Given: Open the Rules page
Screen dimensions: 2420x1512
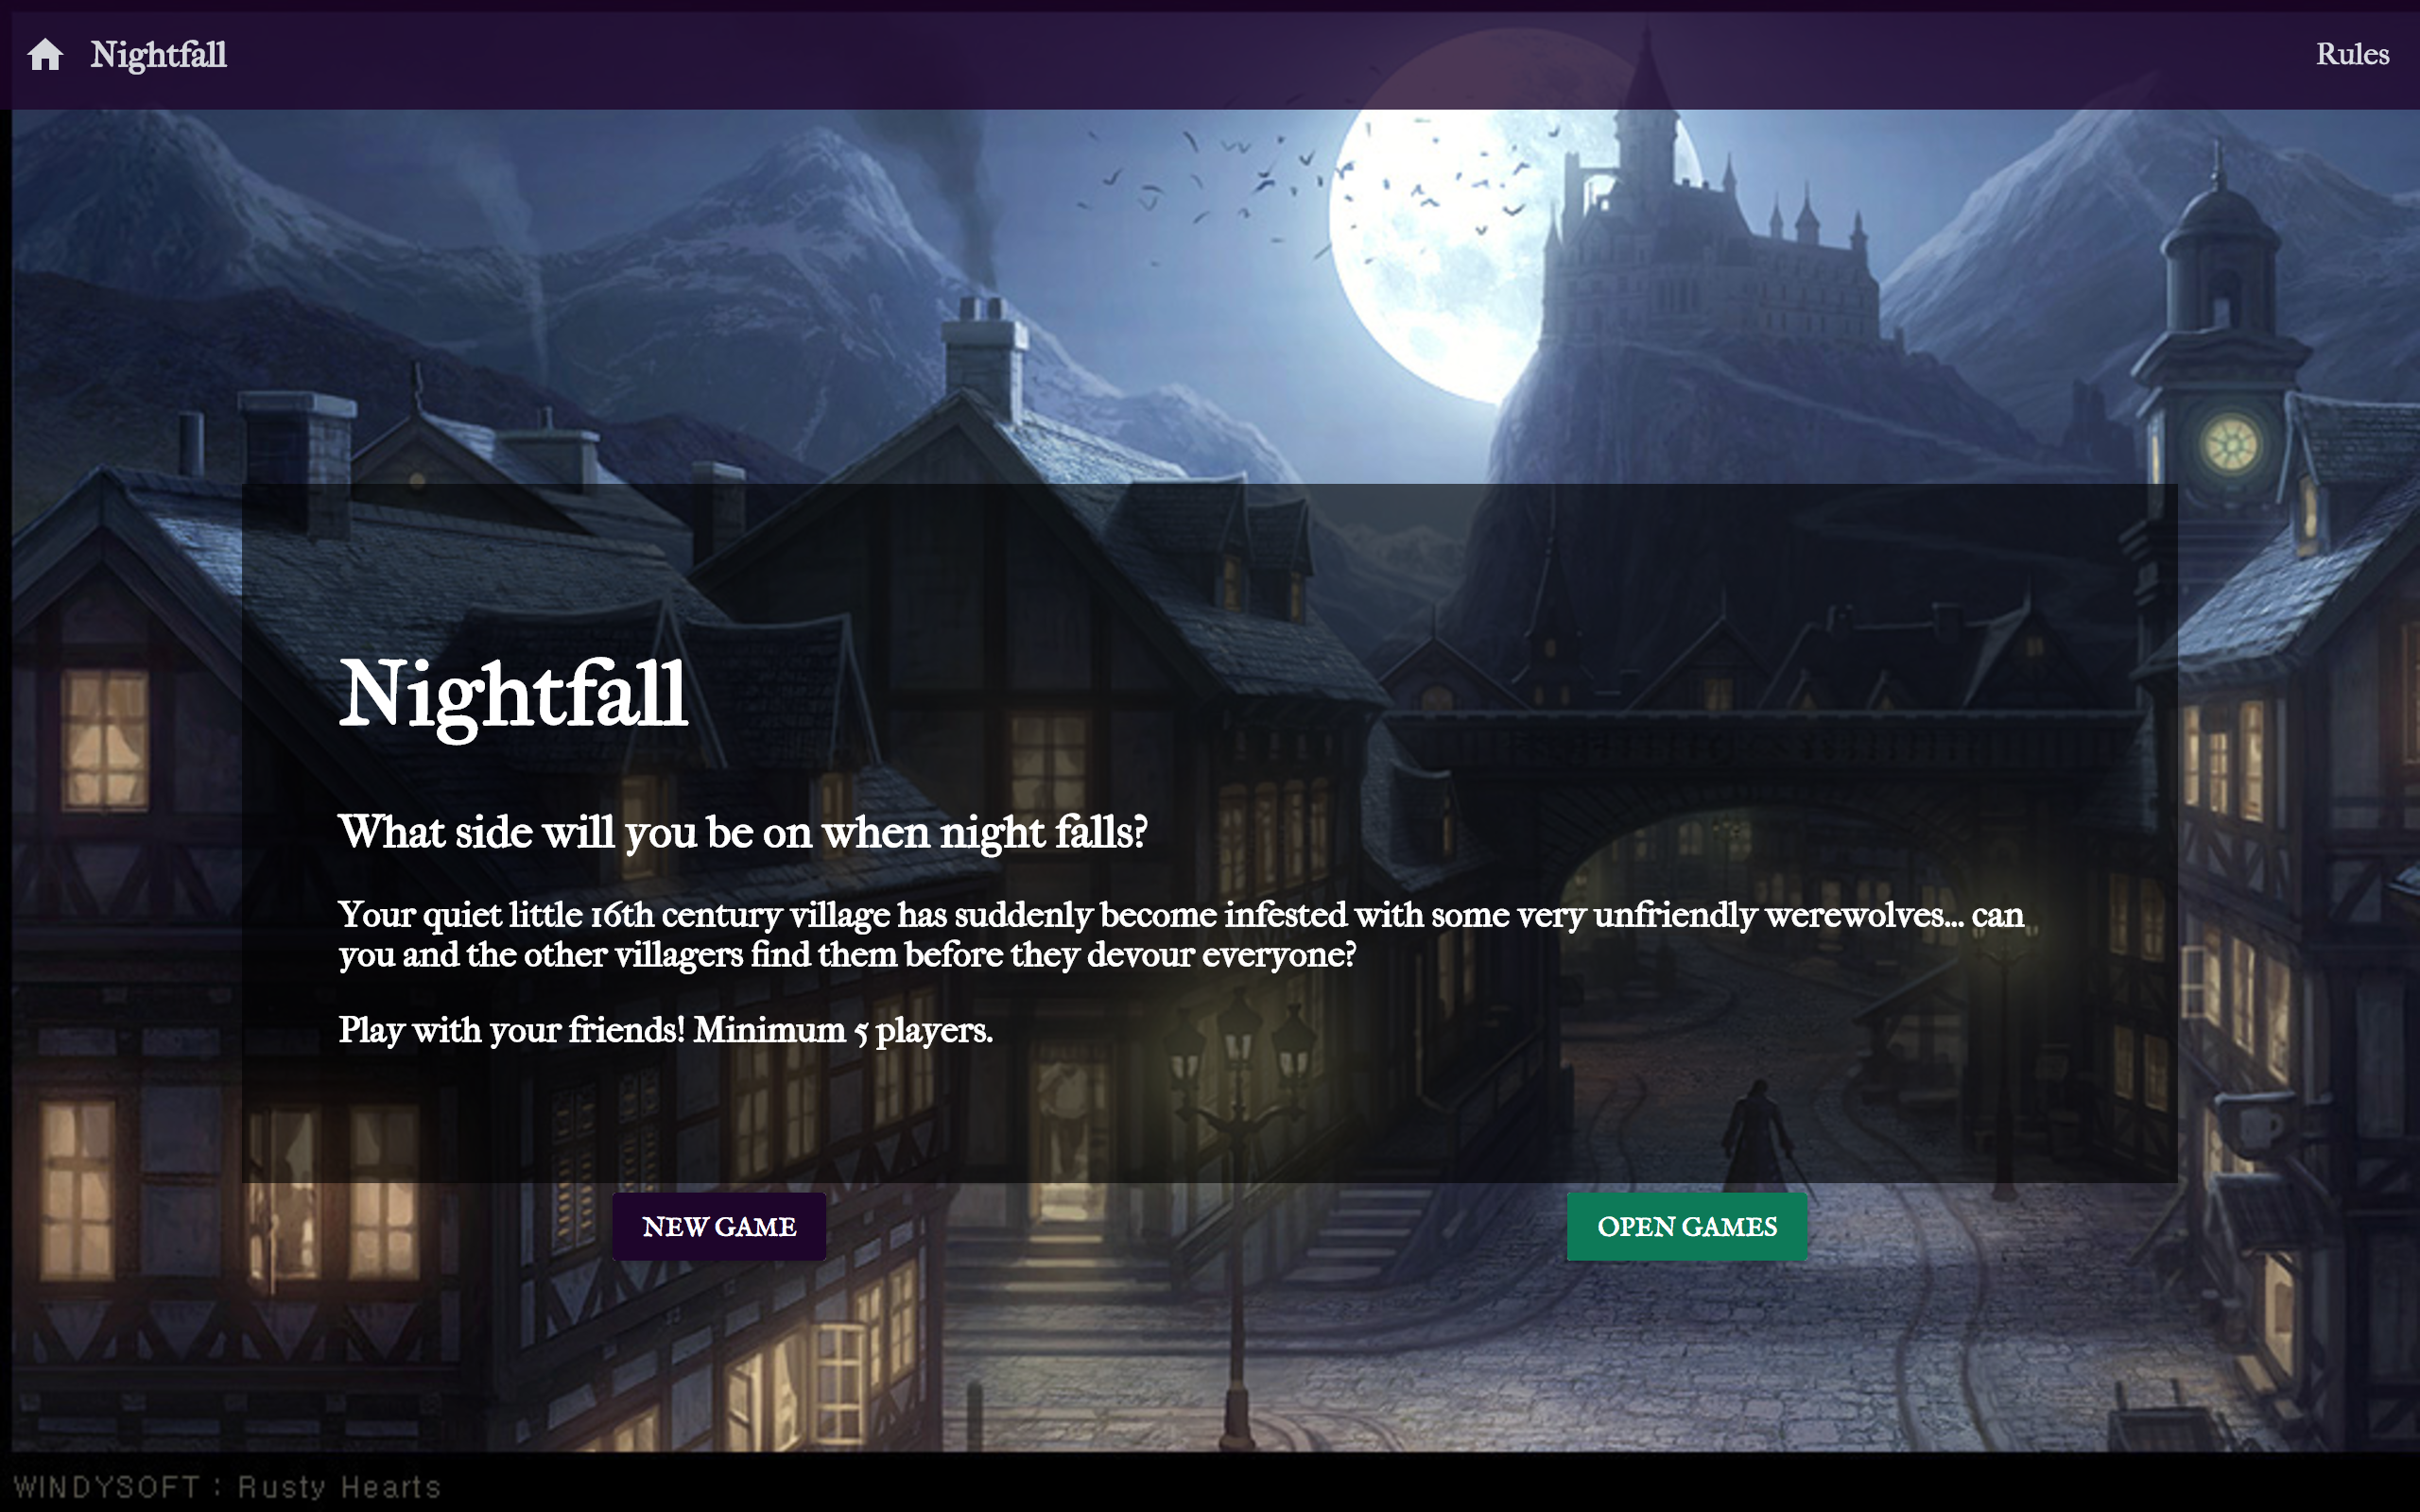Looking at the screenshot, I should coord(2351,54).
